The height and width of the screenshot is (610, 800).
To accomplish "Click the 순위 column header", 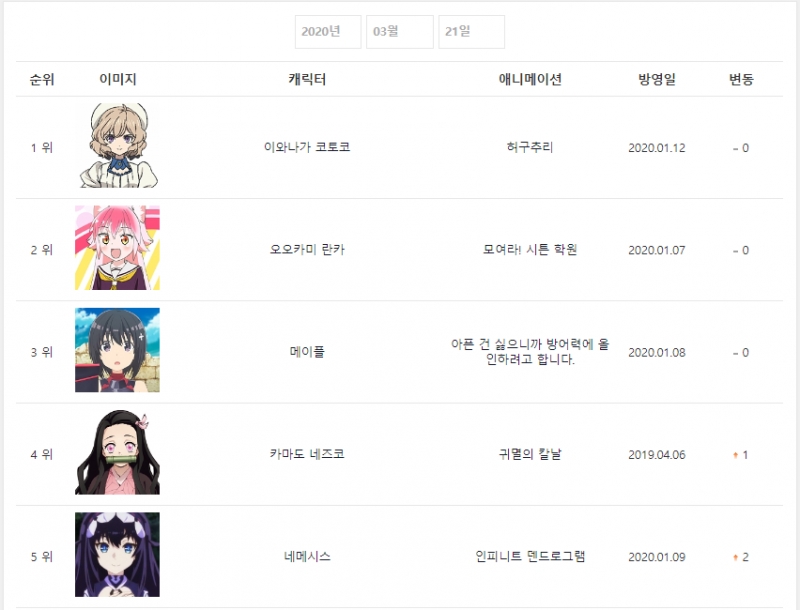I will click(42, 79).
